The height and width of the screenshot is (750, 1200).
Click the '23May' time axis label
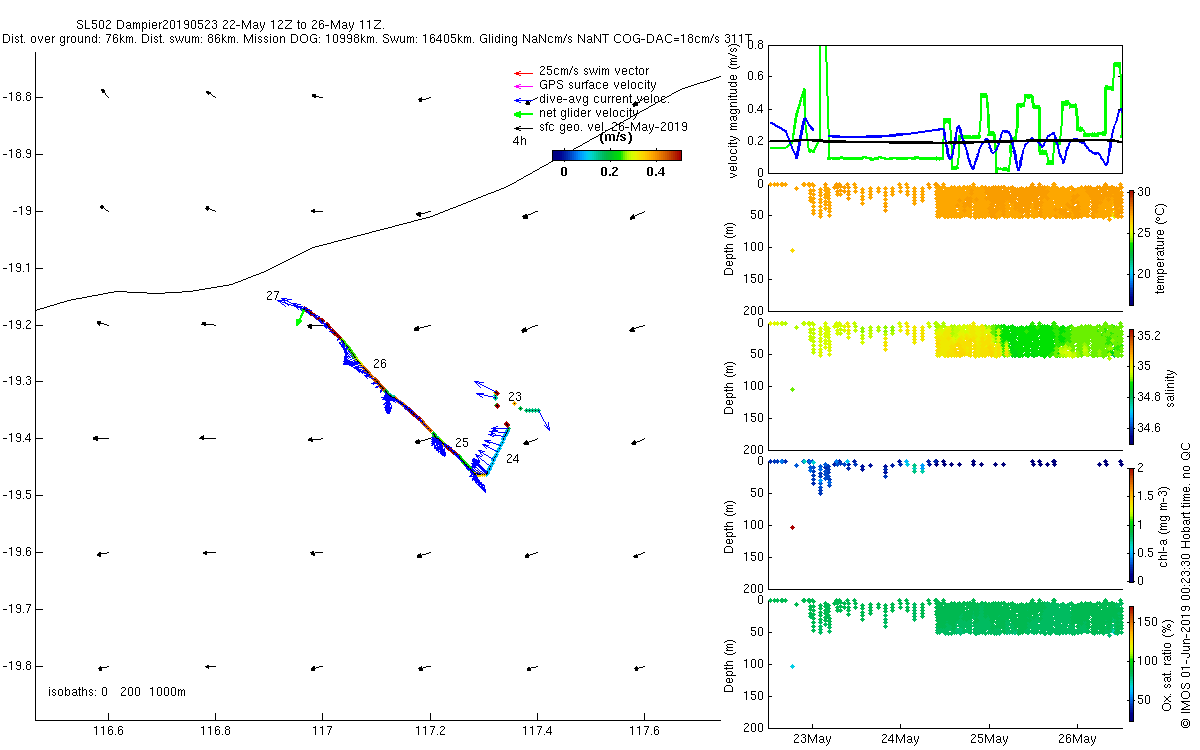[812, 739]
